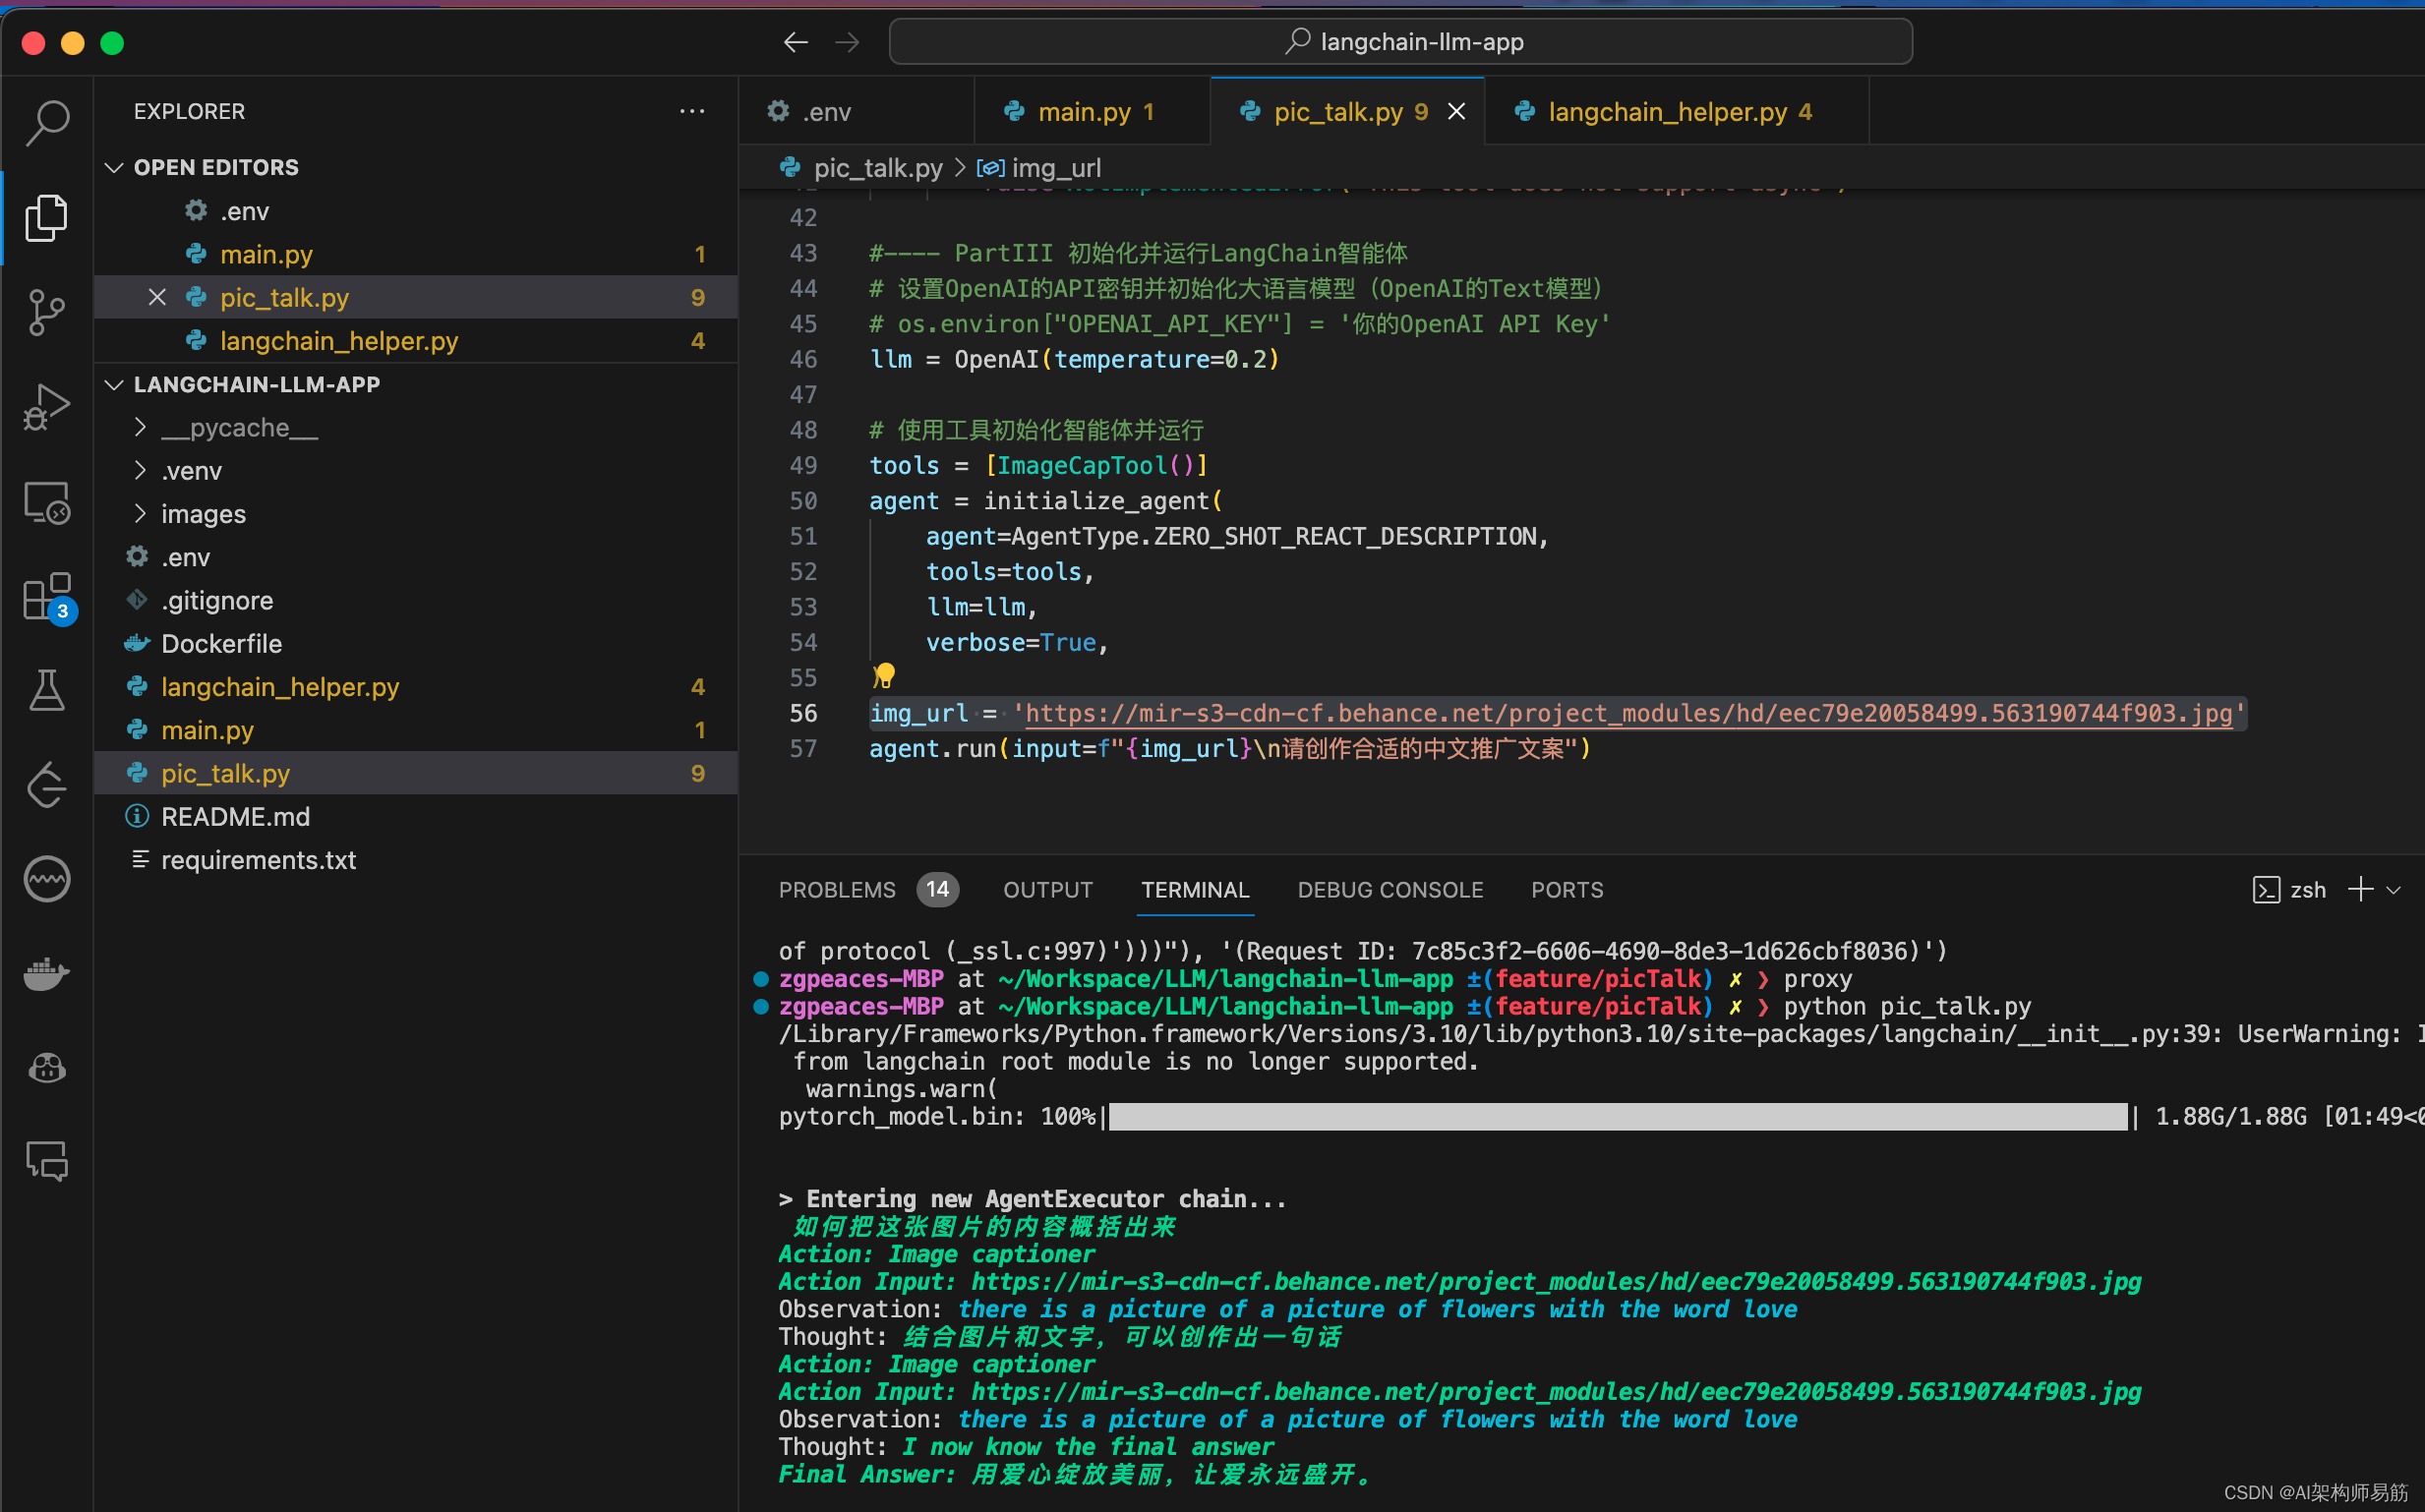Open Run and Debug view icon
2425x1512 pixels.
pos(47,406)
